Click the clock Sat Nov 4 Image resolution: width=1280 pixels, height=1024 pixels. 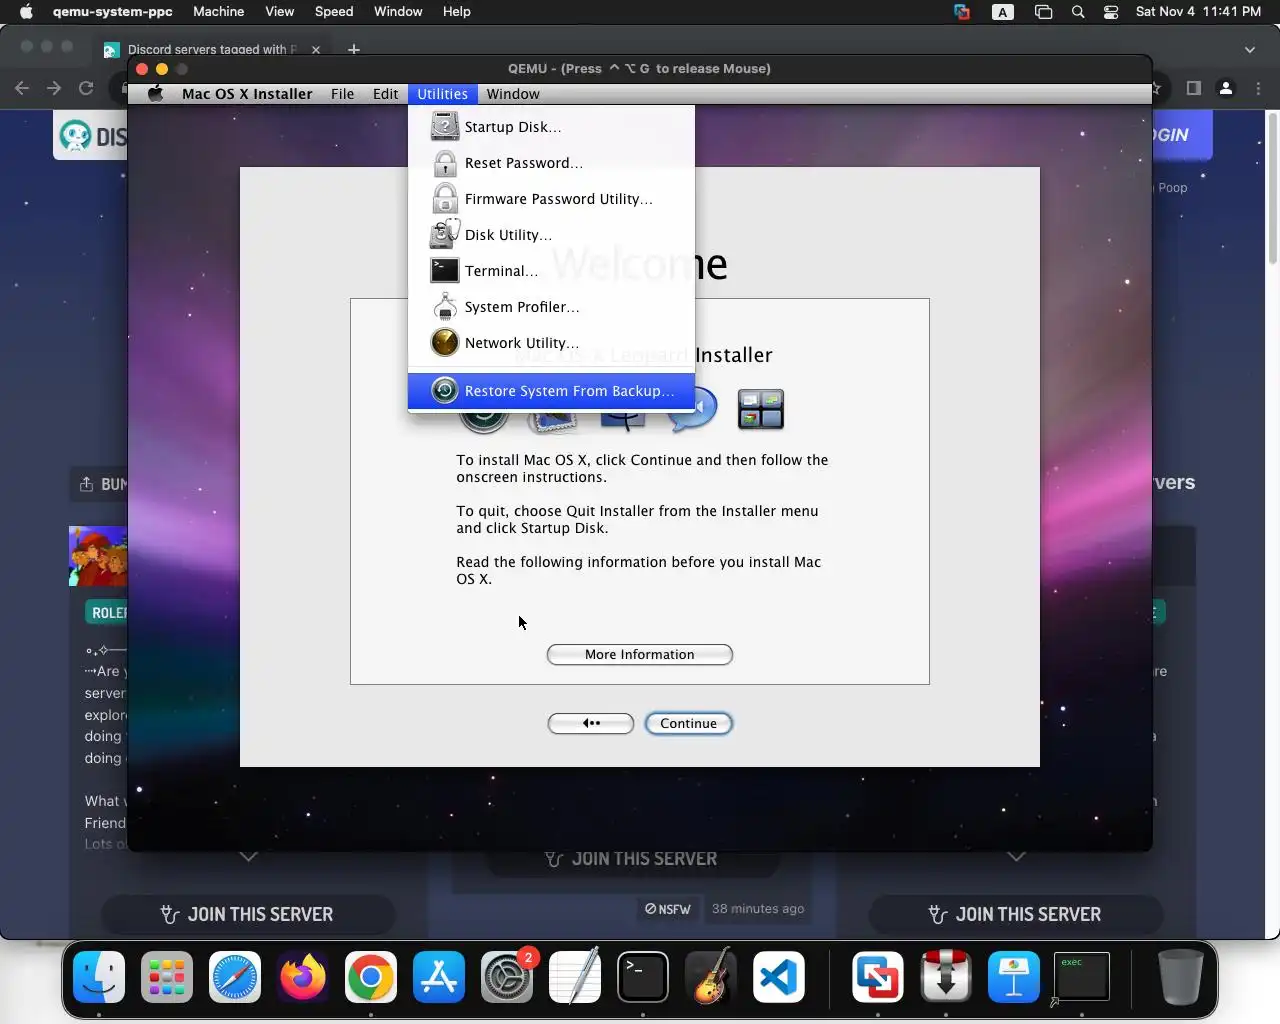coord(1198,12)
